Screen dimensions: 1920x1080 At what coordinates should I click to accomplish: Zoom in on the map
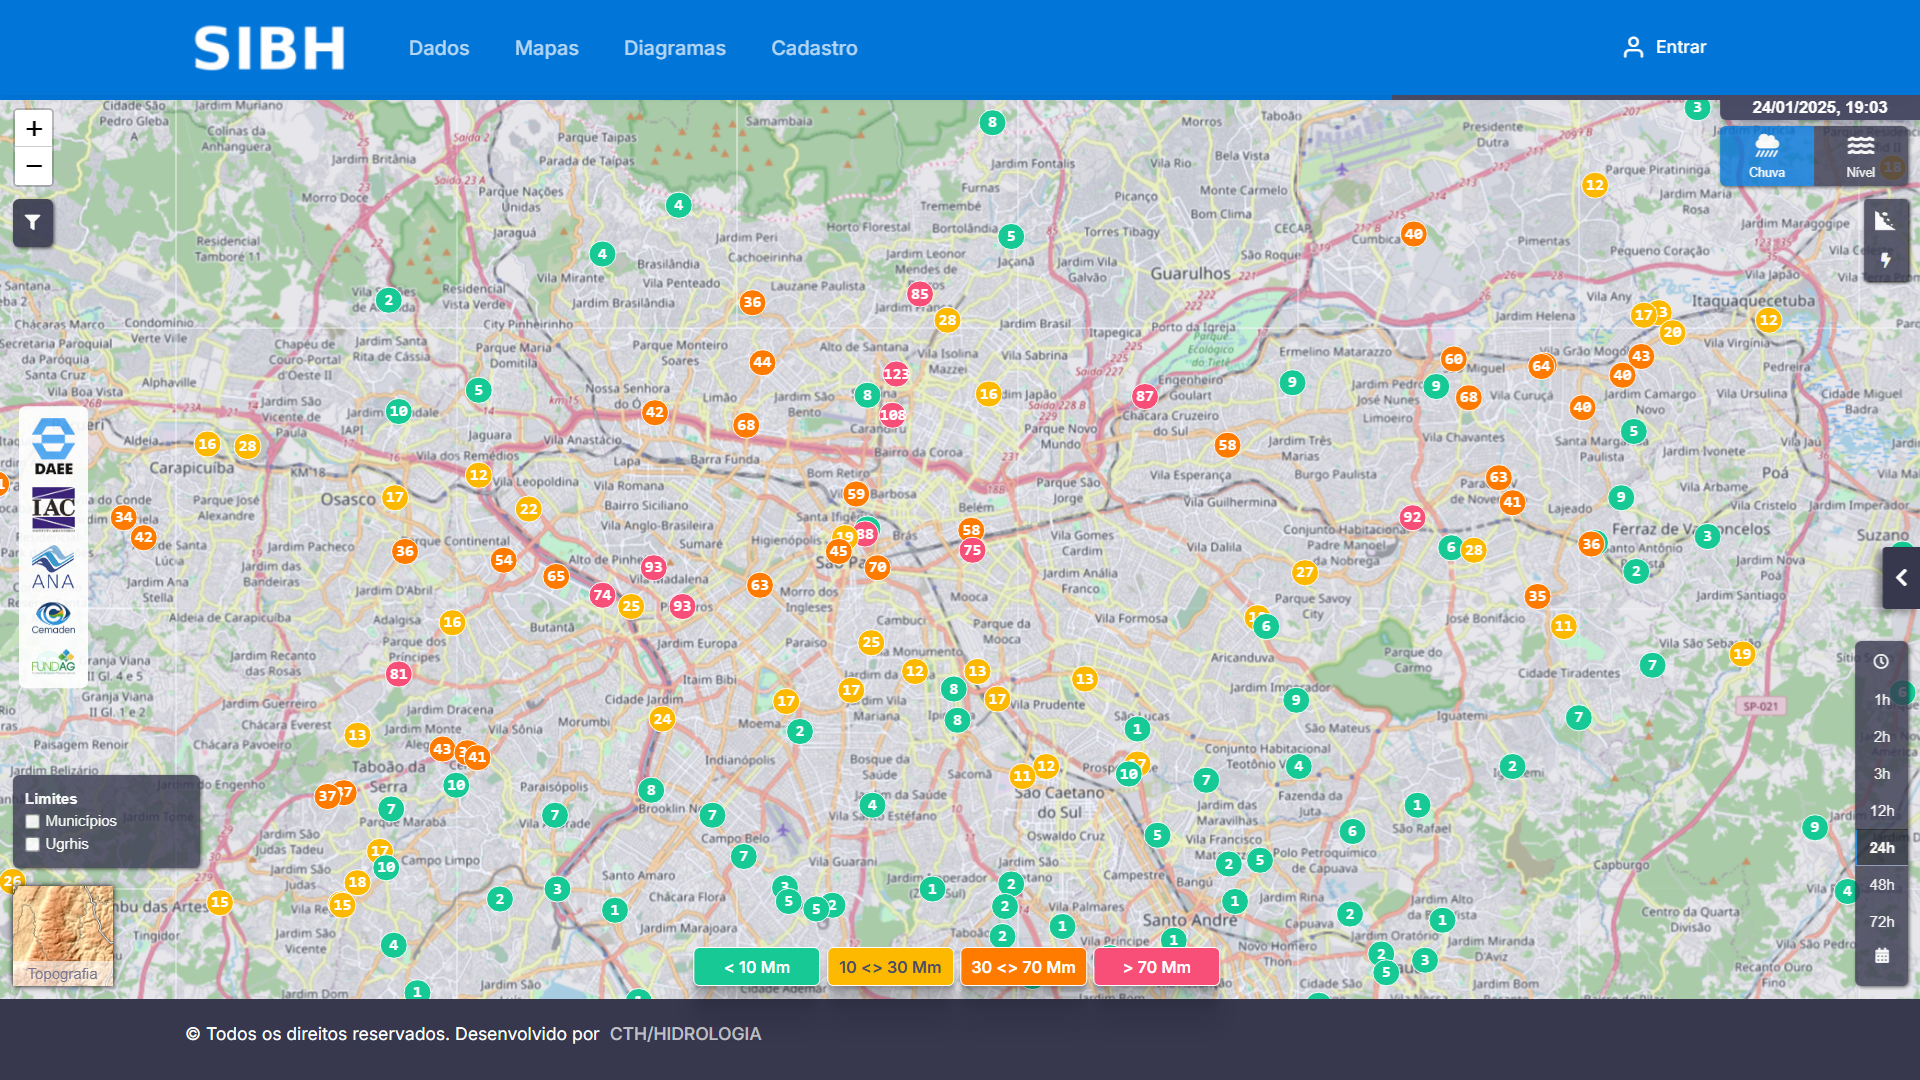coord(34,129)
